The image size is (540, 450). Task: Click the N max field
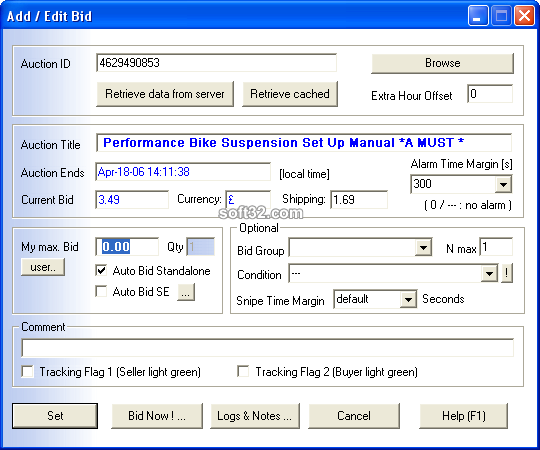tap(496, 247)
